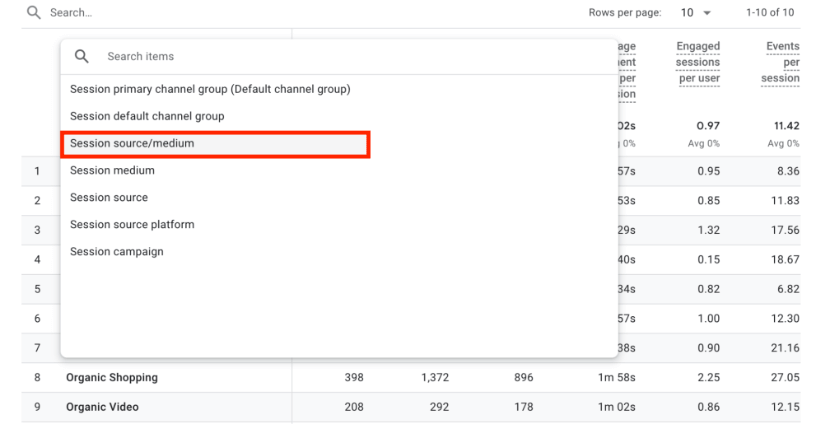Click the 1,372 value for Organic Shopping

[437, 378]
